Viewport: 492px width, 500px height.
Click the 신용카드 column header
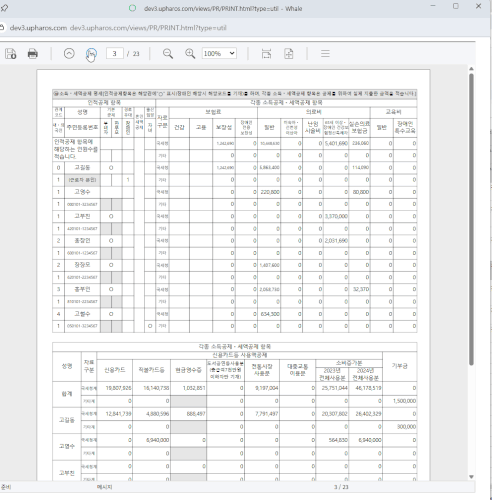[115, 370]
